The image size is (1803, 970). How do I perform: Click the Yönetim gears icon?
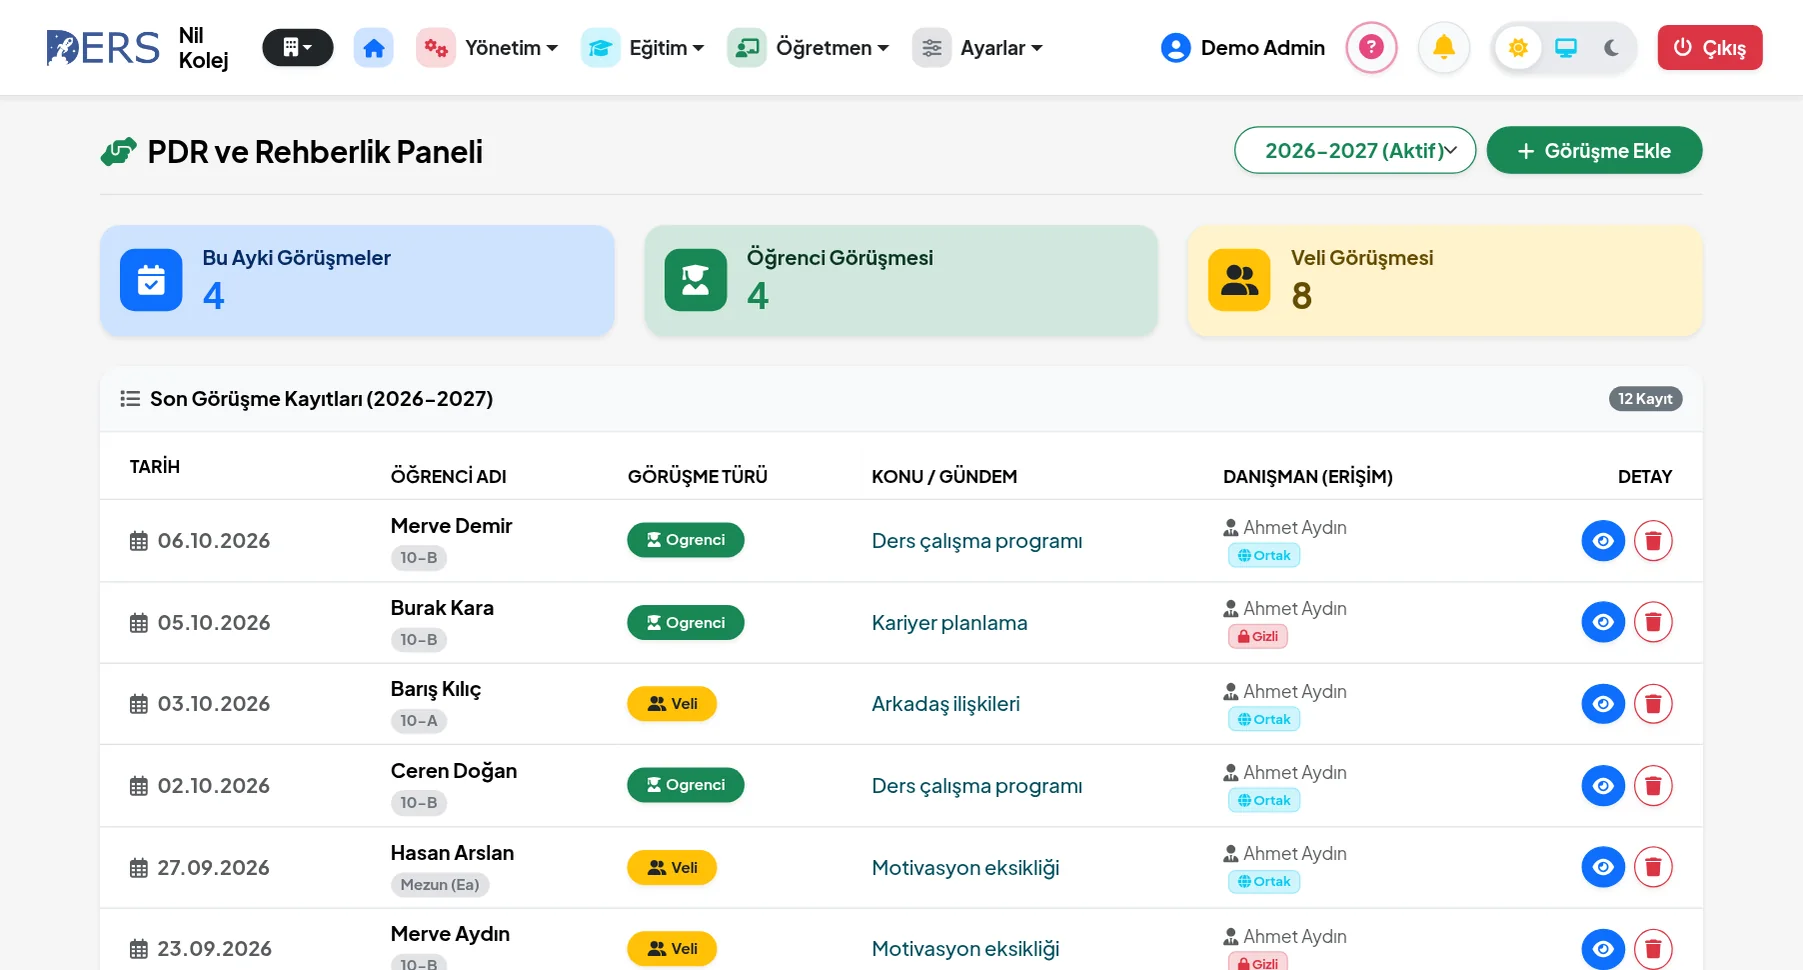pos(435,48)
